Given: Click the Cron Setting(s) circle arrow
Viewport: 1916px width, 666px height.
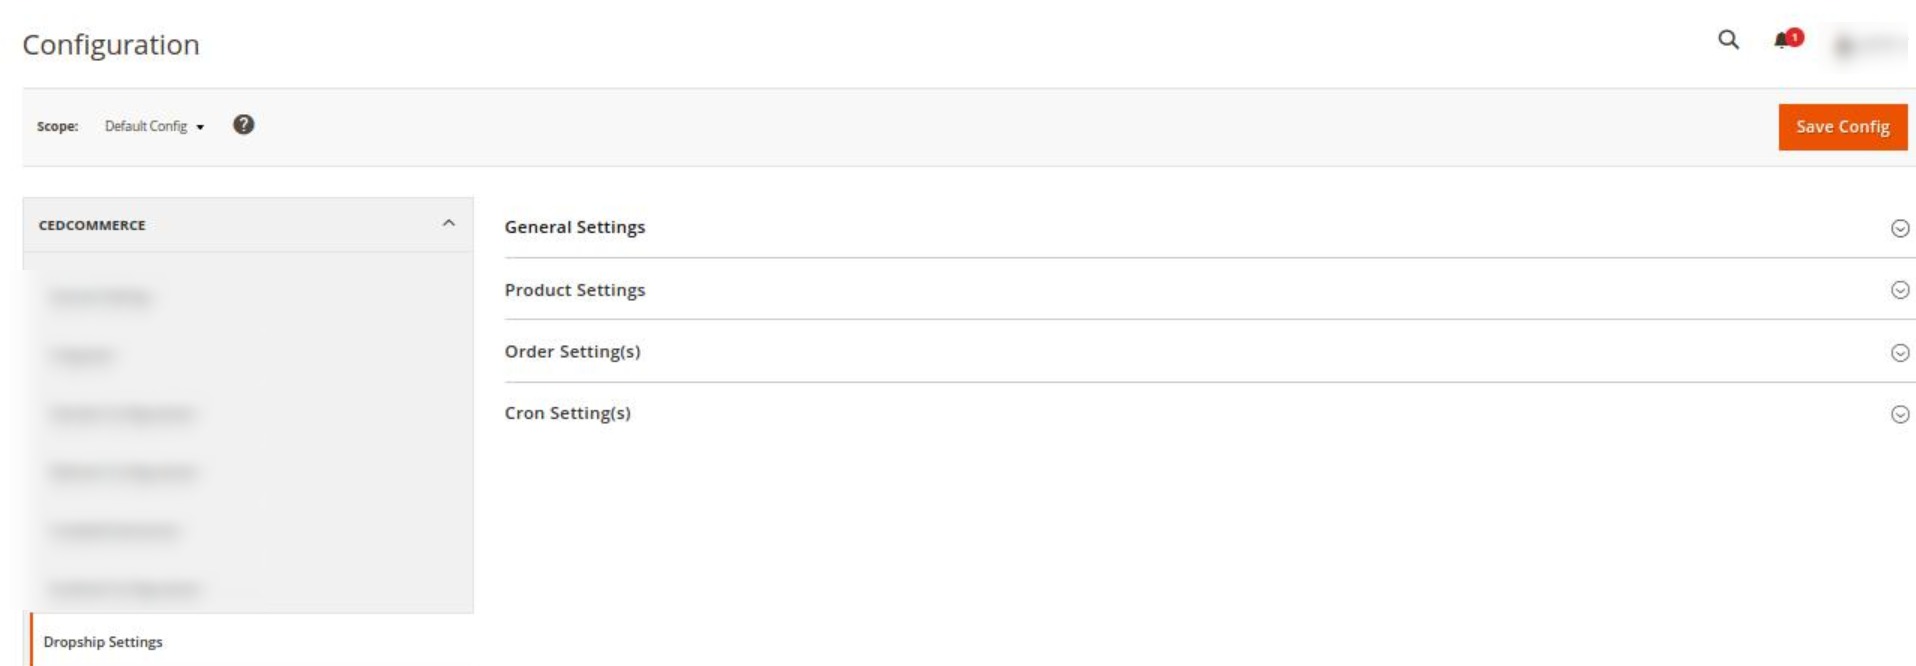Looking at the screenshot, I should tap(1900, 414).
